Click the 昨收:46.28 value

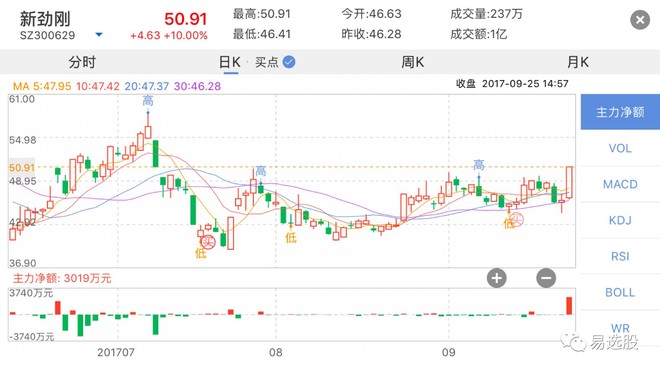[x=371, y=34]
